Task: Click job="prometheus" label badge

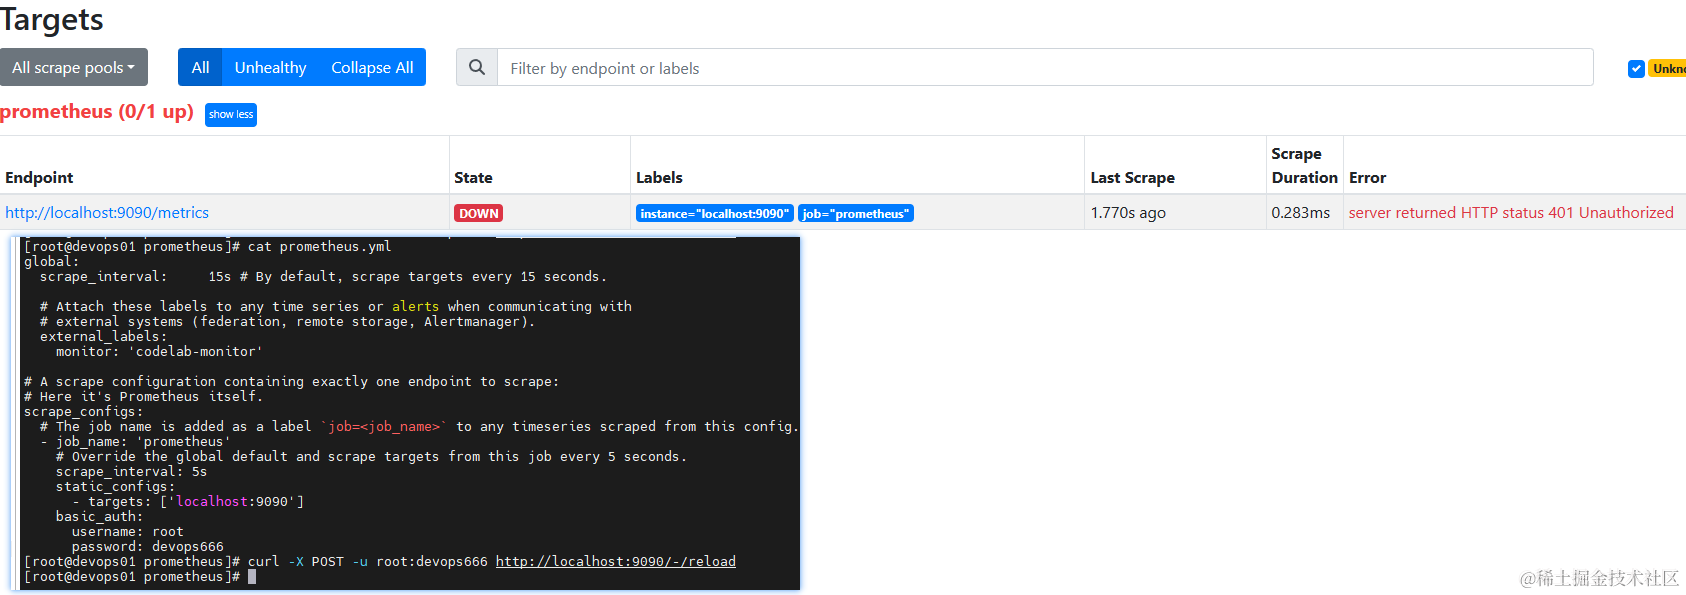Action: click(856, 213)
